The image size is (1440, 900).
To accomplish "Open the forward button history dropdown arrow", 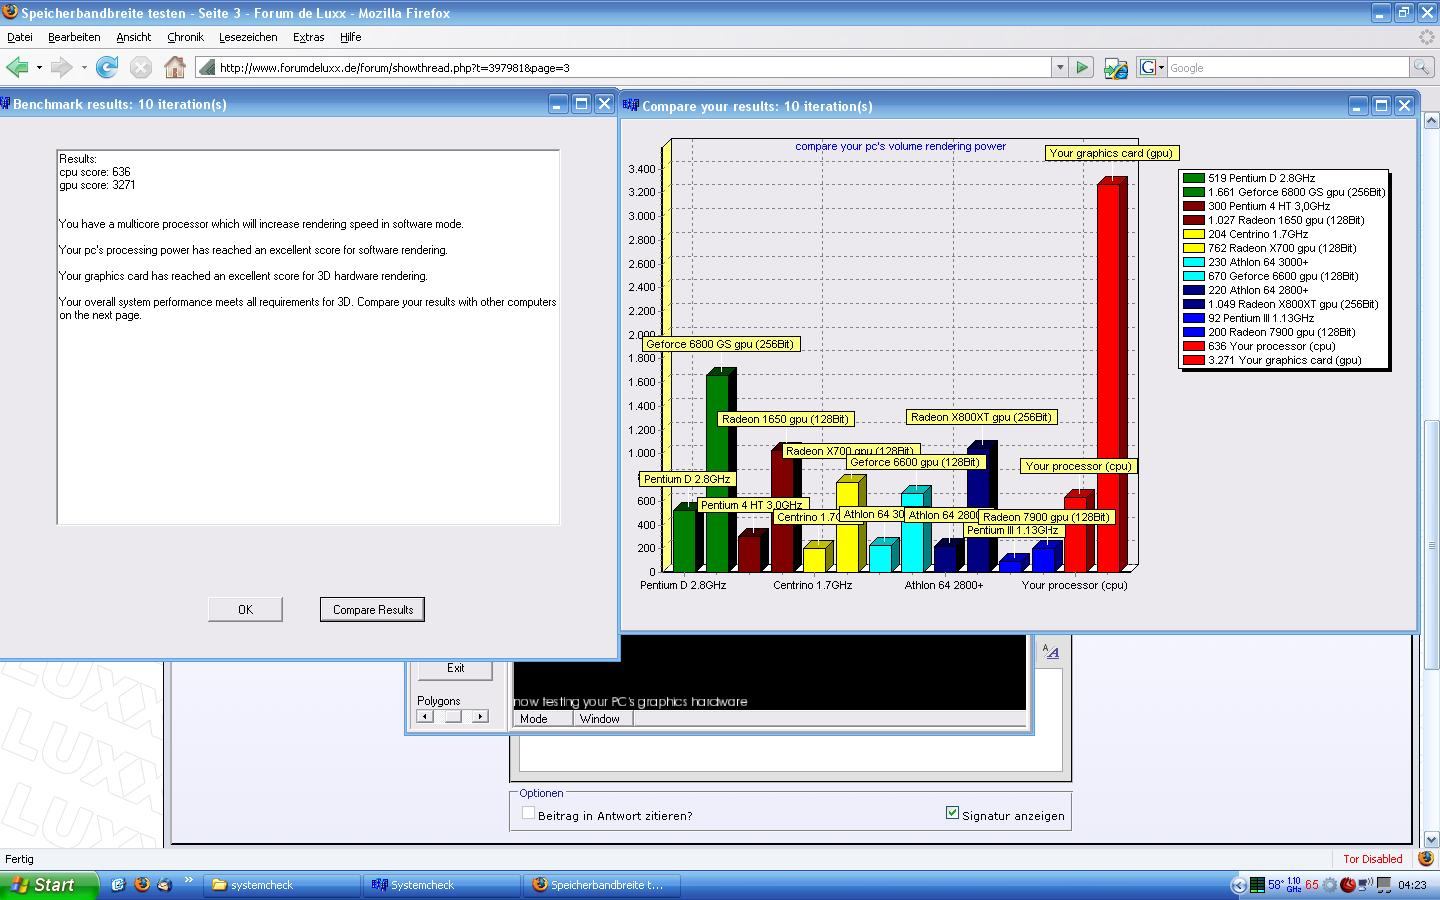I will 84,68.
